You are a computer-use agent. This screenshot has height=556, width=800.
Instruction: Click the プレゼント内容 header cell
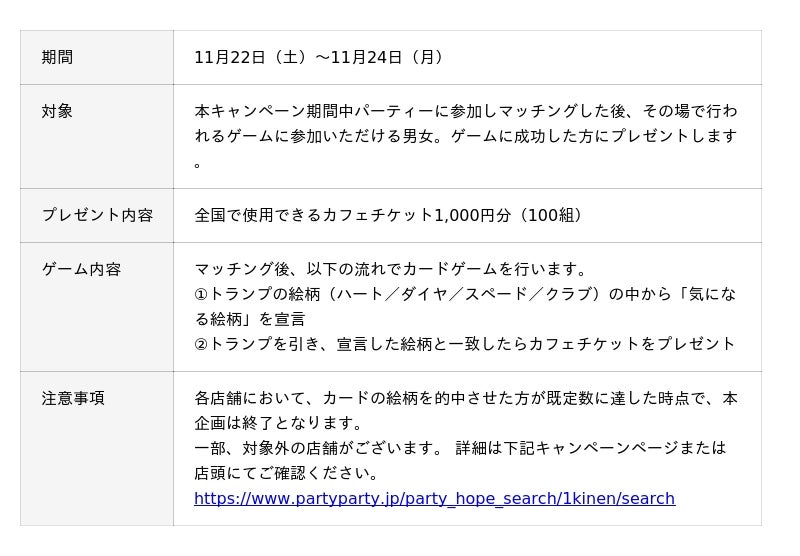[97, 215]
